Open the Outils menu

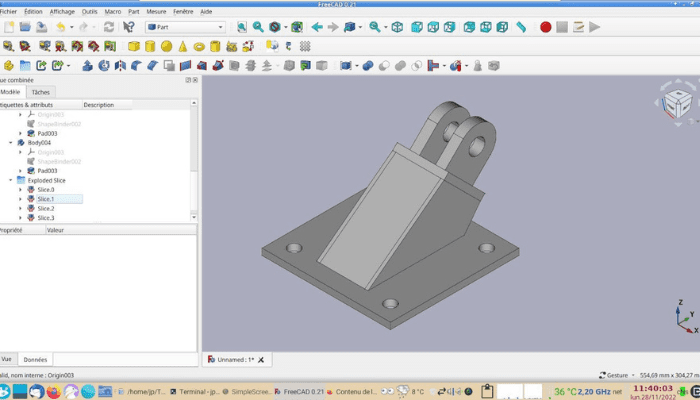point(90,10)
